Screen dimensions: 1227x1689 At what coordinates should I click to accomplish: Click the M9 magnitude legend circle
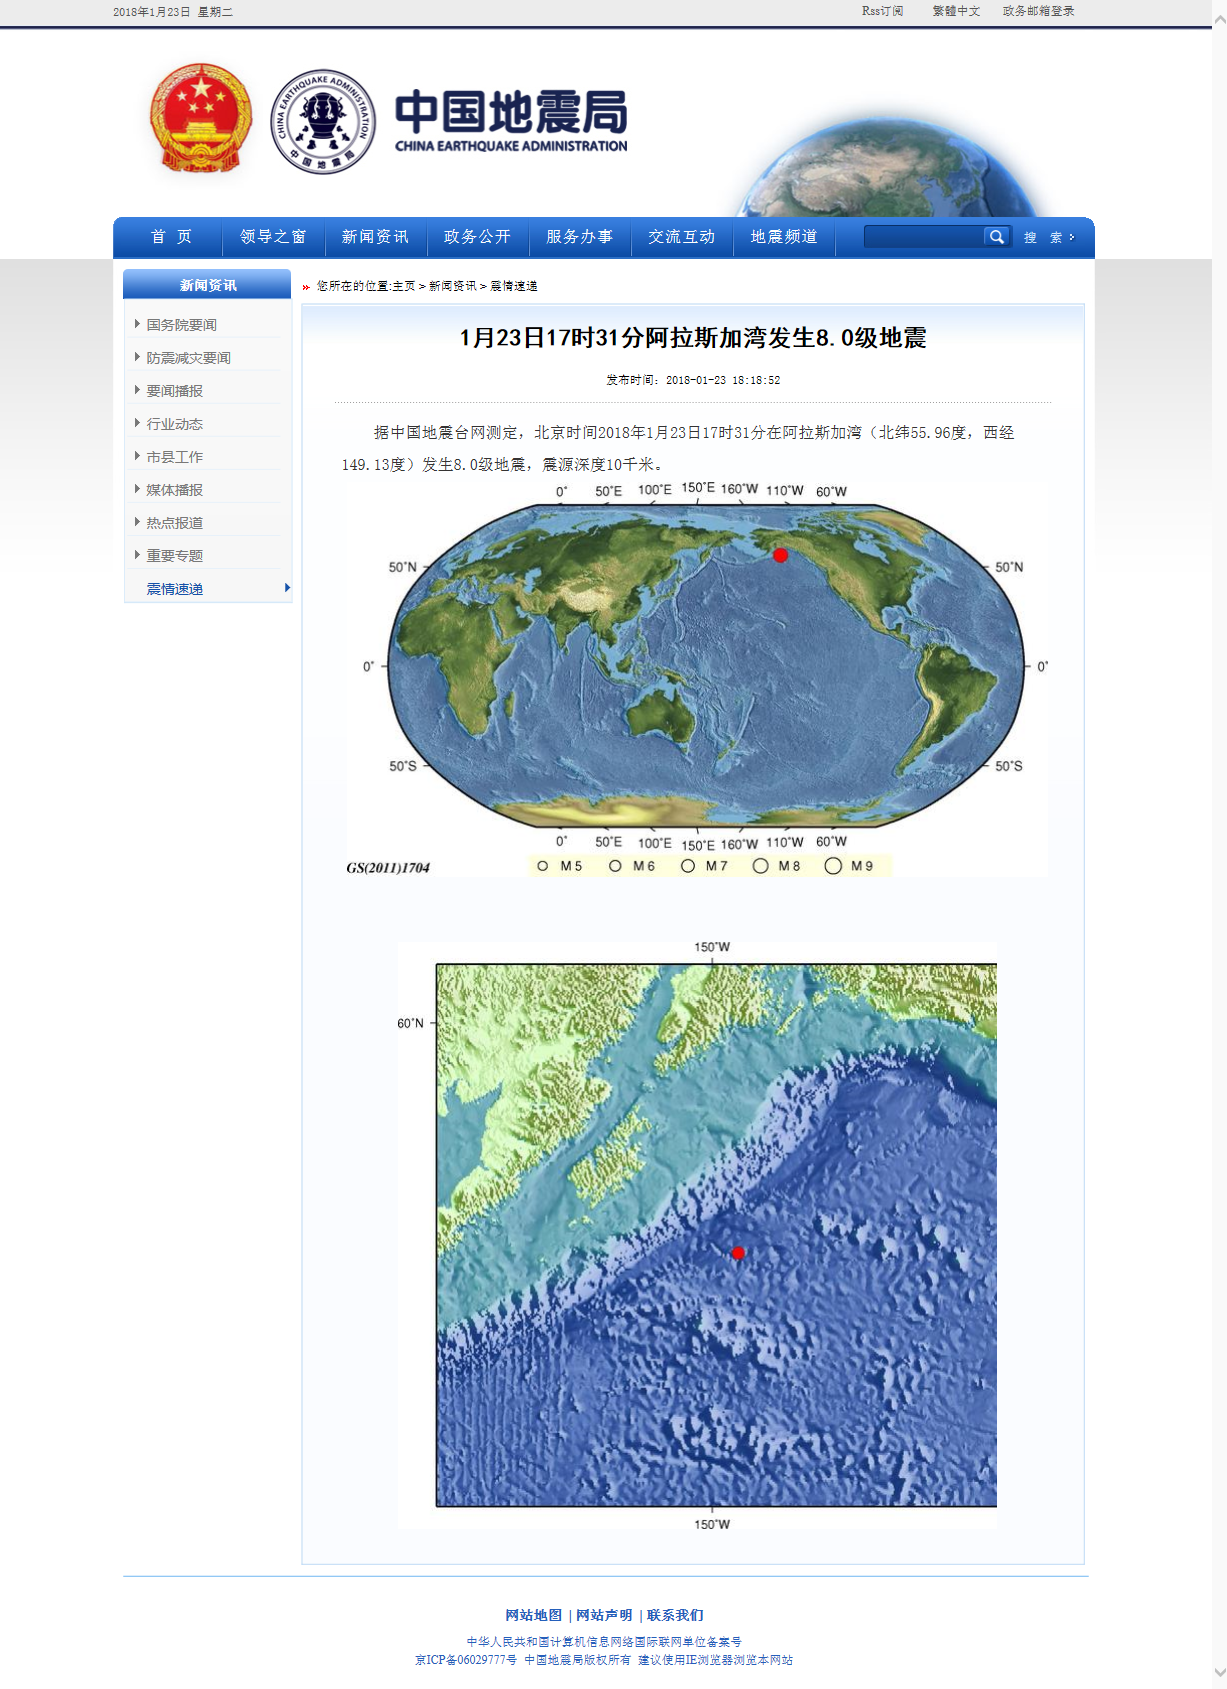pos(833,866)
